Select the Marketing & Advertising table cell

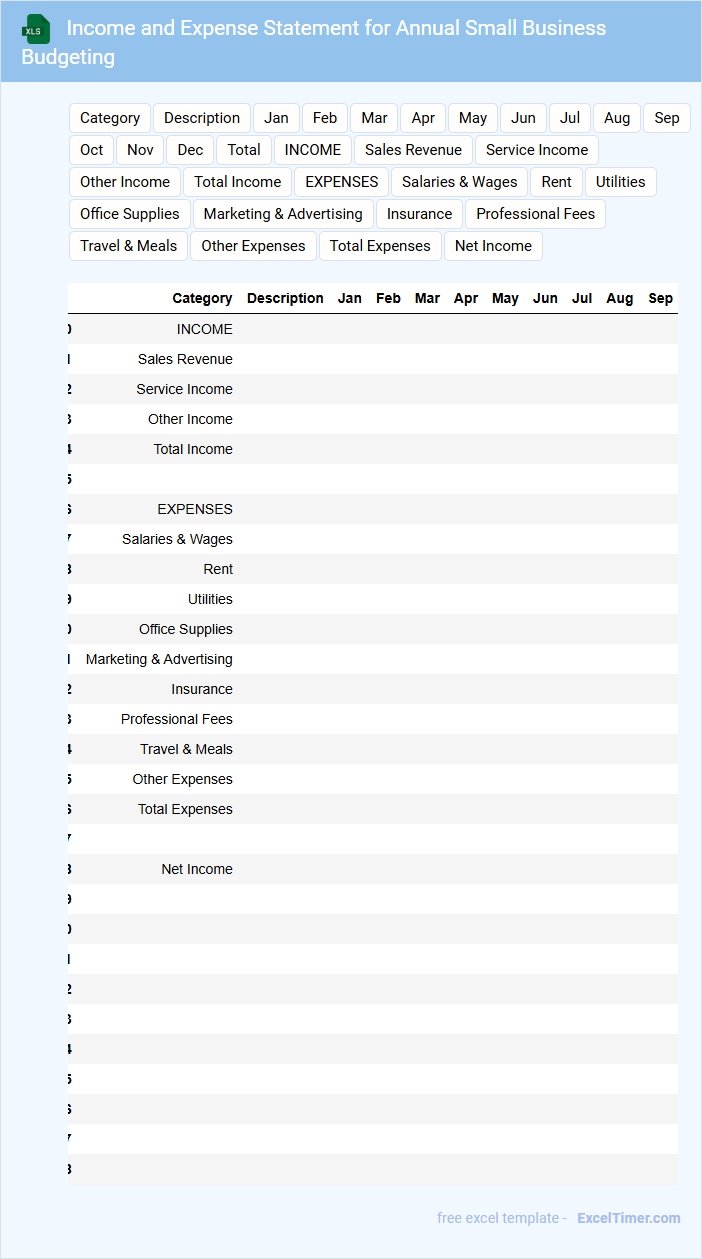pyautogui.click(x=159, y=659)
